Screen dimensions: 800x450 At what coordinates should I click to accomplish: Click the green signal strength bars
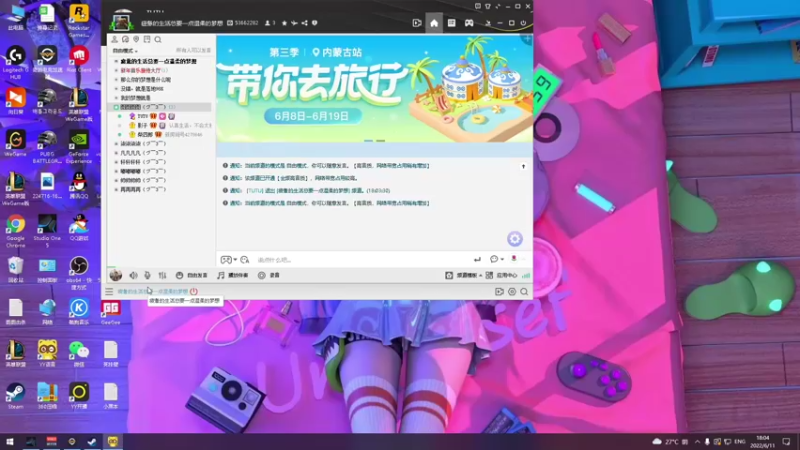click(526, 276)
